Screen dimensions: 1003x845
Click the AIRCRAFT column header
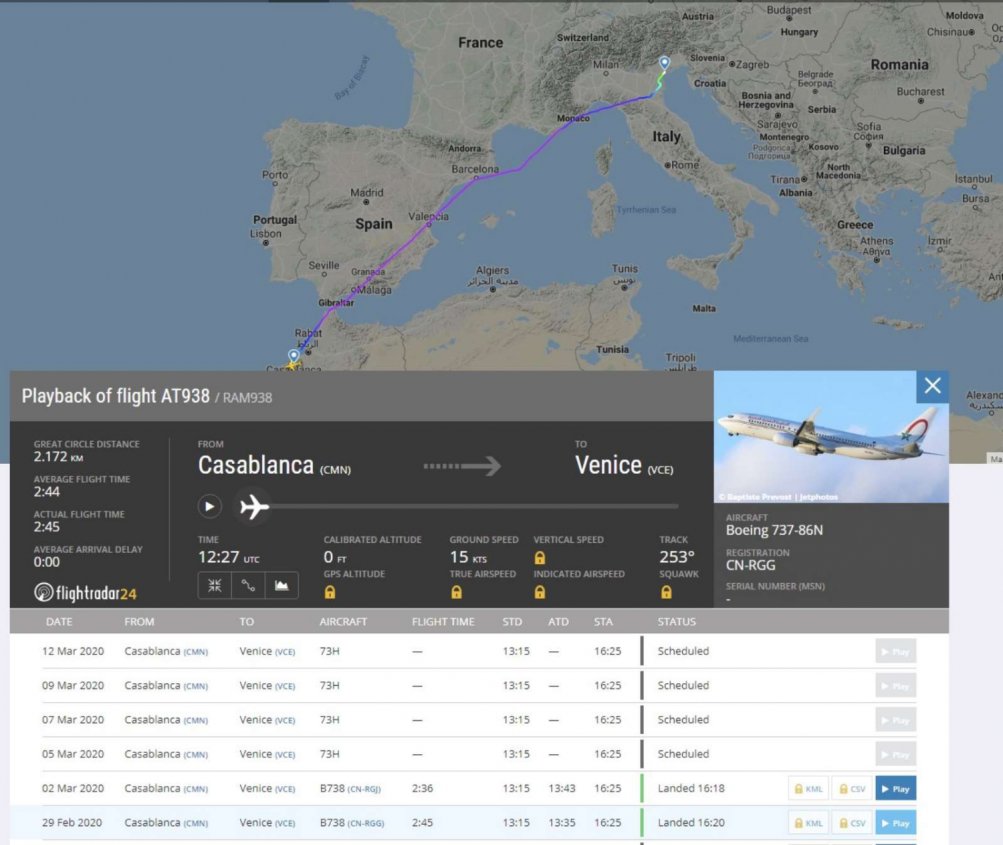point(344,622)
